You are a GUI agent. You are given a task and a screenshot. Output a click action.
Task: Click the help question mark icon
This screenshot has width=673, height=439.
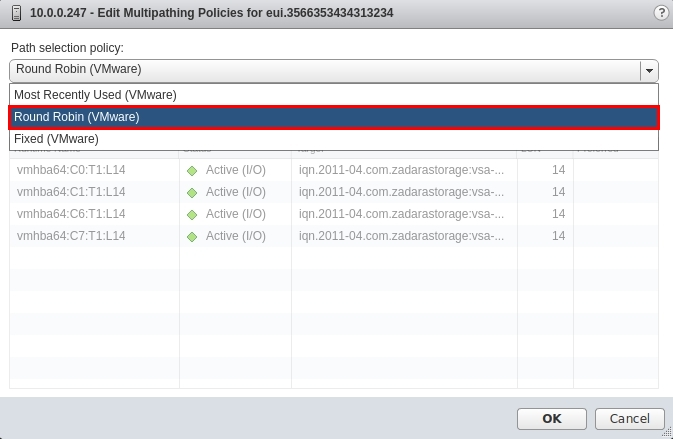(x=660, y=13)
